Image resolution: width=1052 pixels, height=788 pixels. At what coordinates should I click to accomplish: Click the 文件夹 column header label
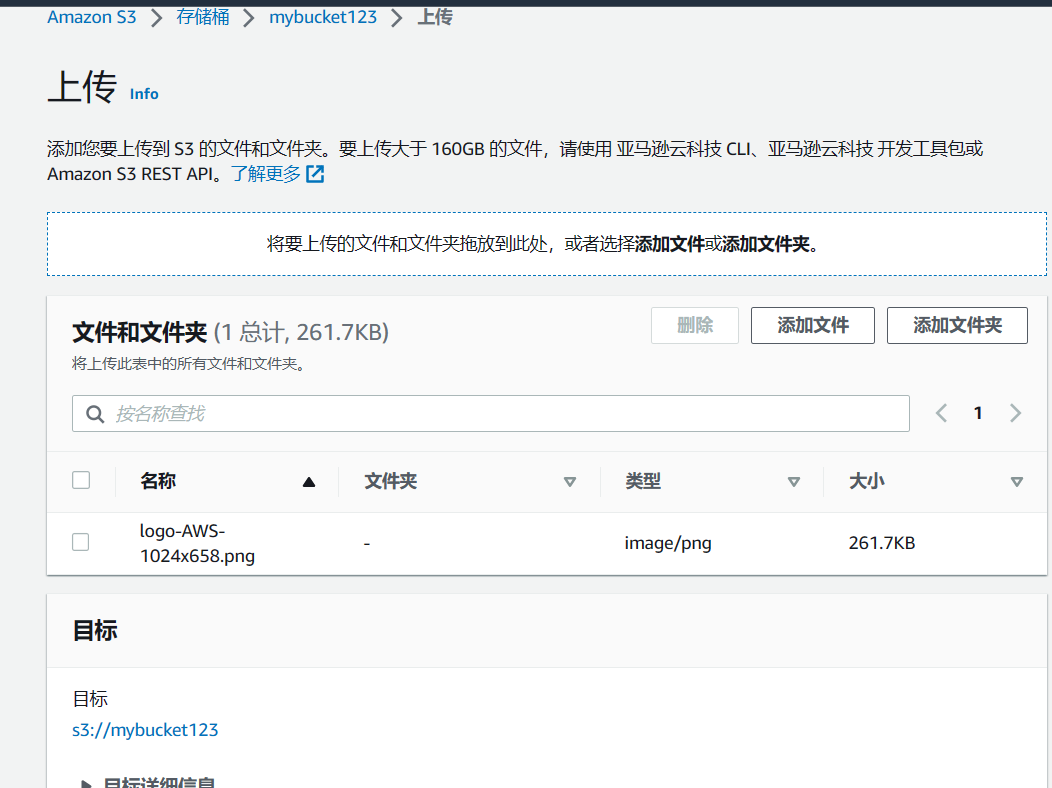click(x=390, y=481)
